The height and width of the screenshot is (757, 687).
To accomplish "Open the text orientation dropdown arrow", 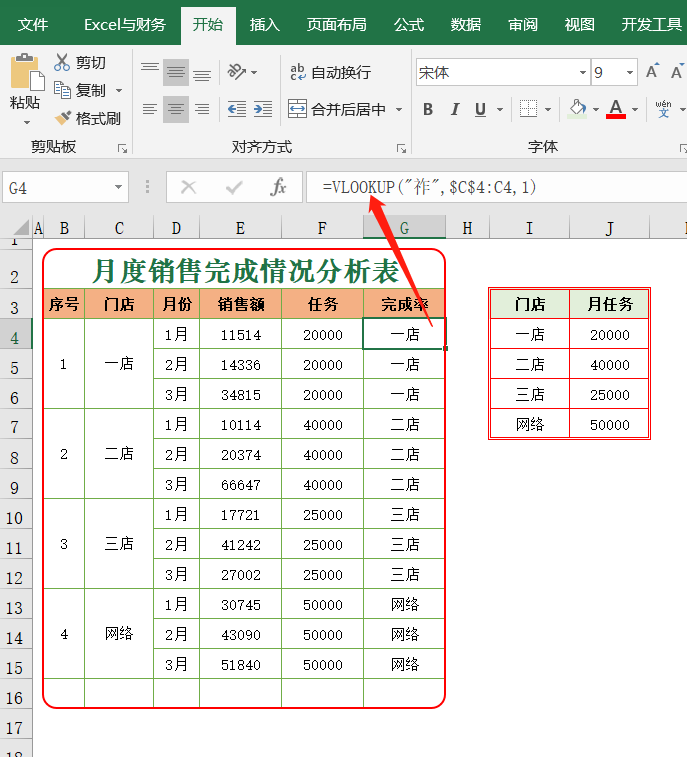I will (254, 72).
